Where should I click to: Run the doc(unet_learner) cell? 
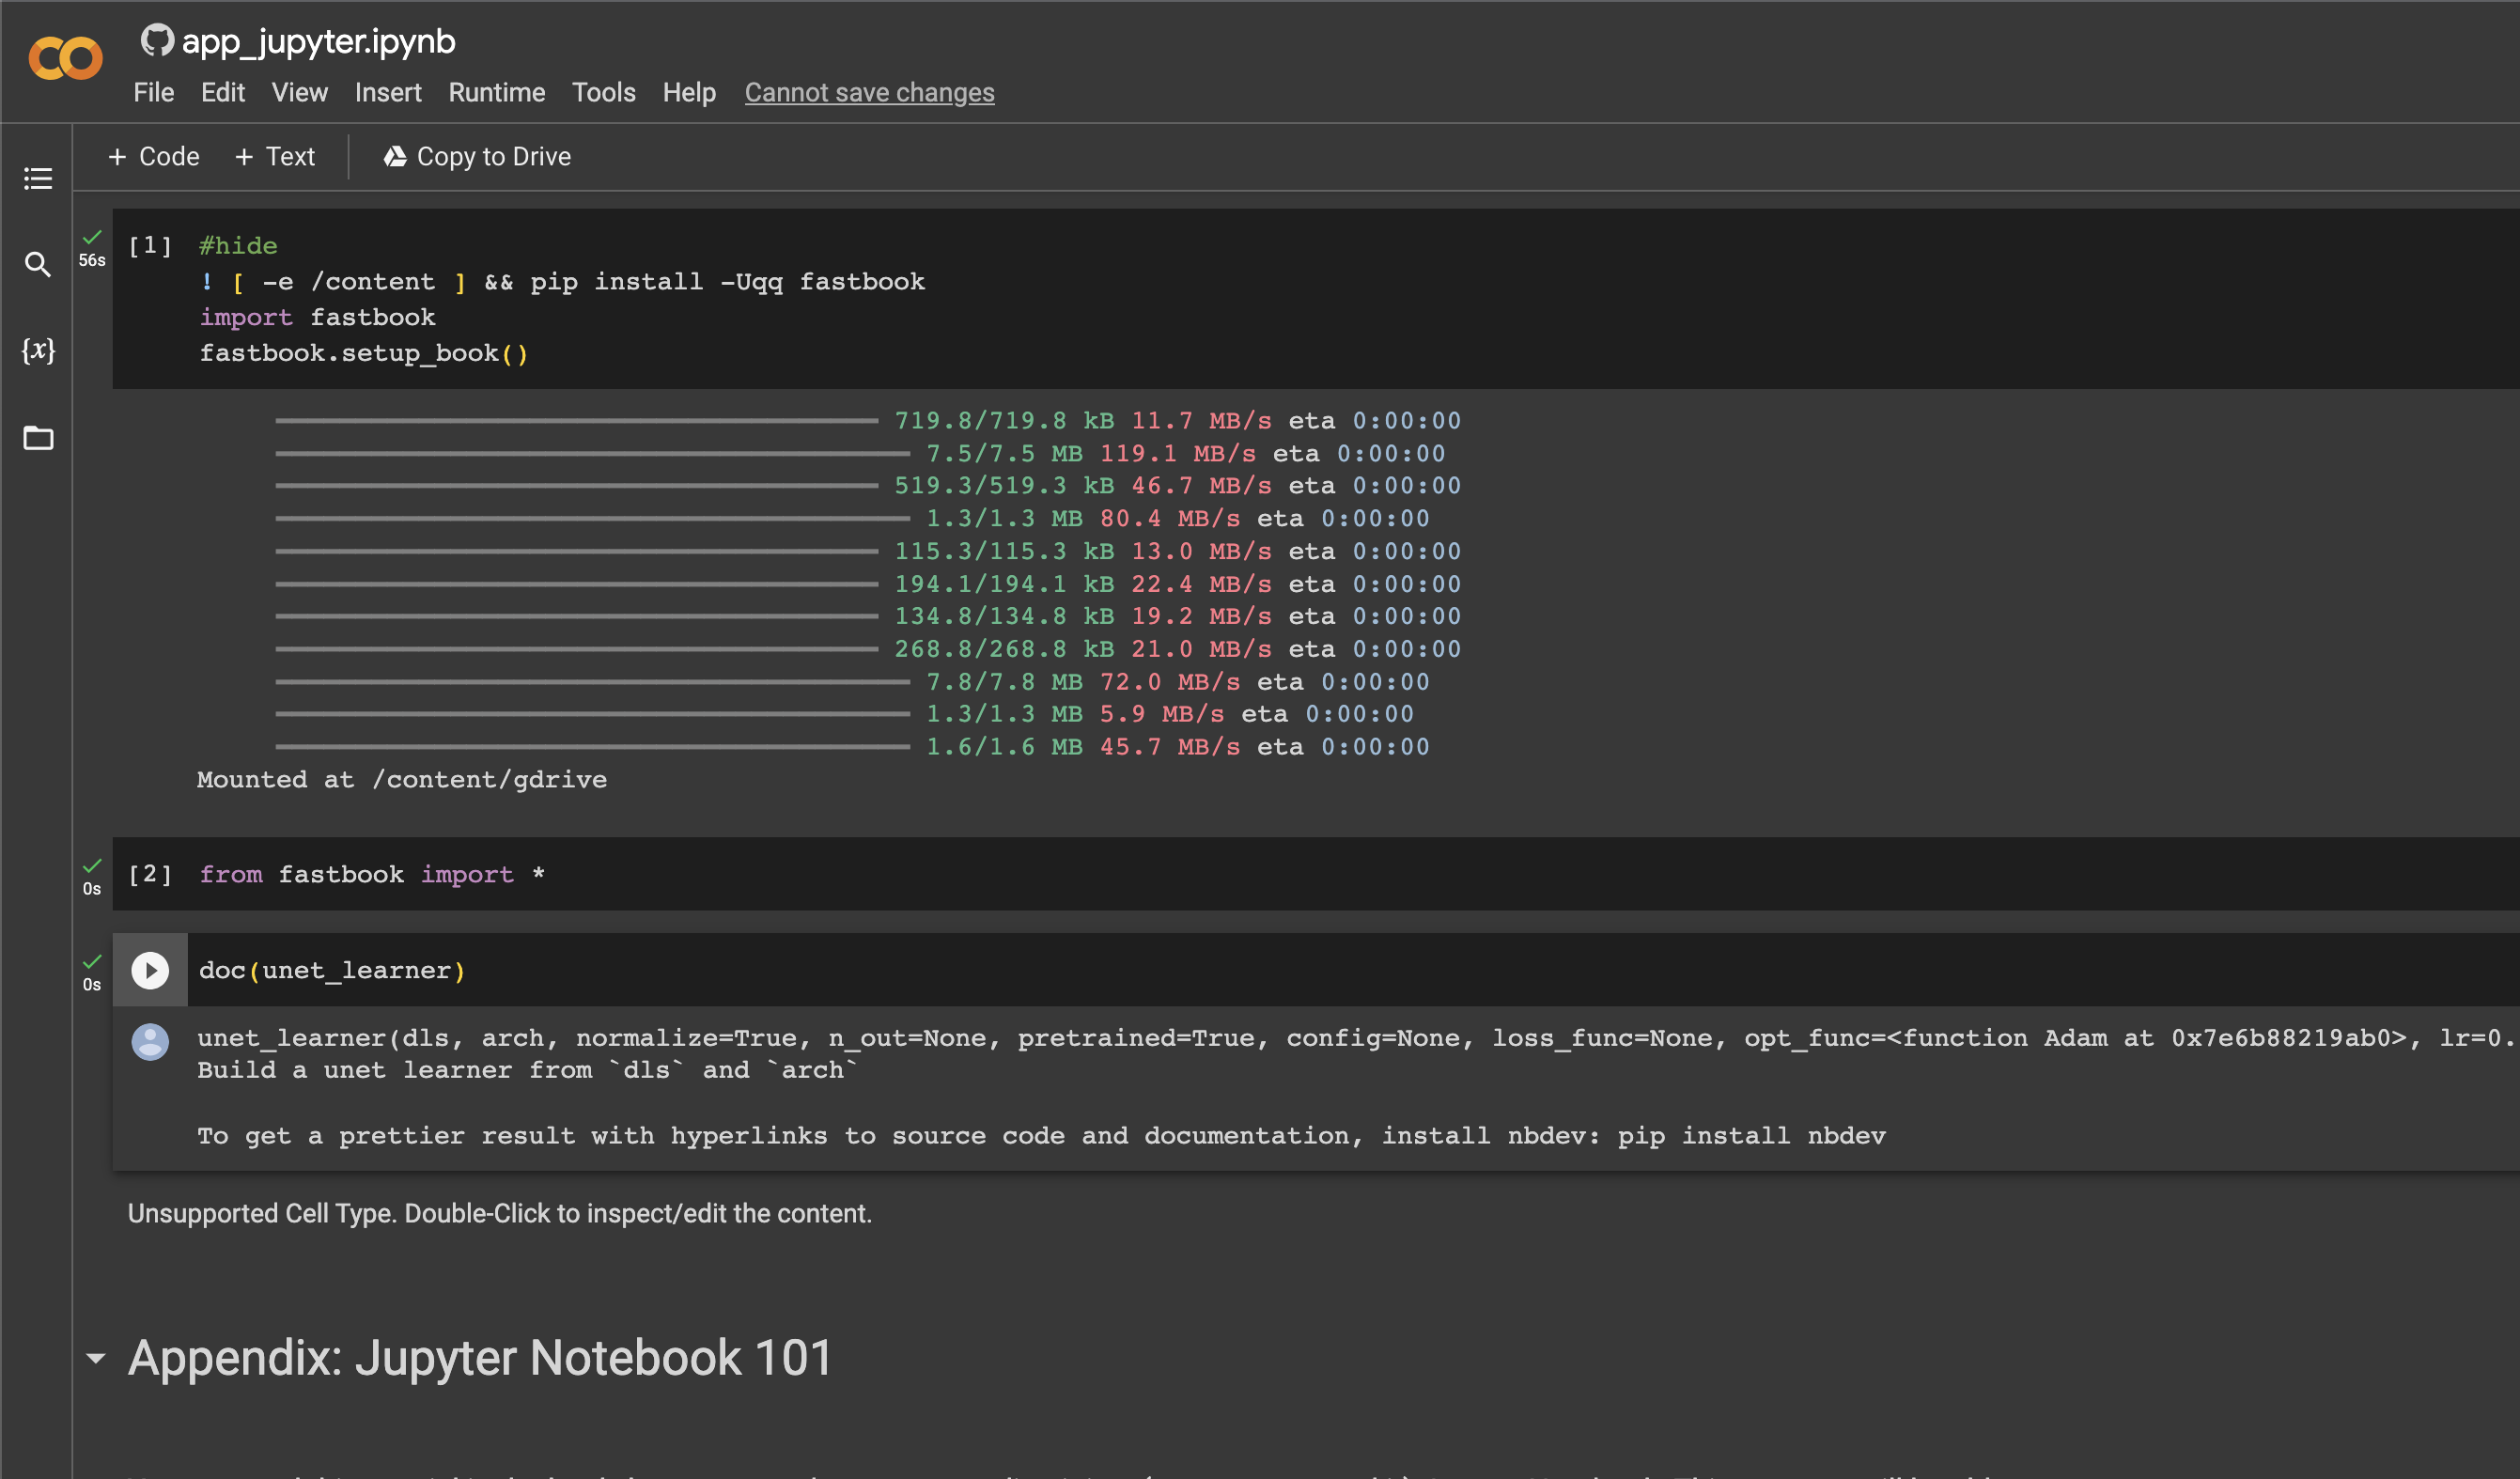click(x=150, y=970)
